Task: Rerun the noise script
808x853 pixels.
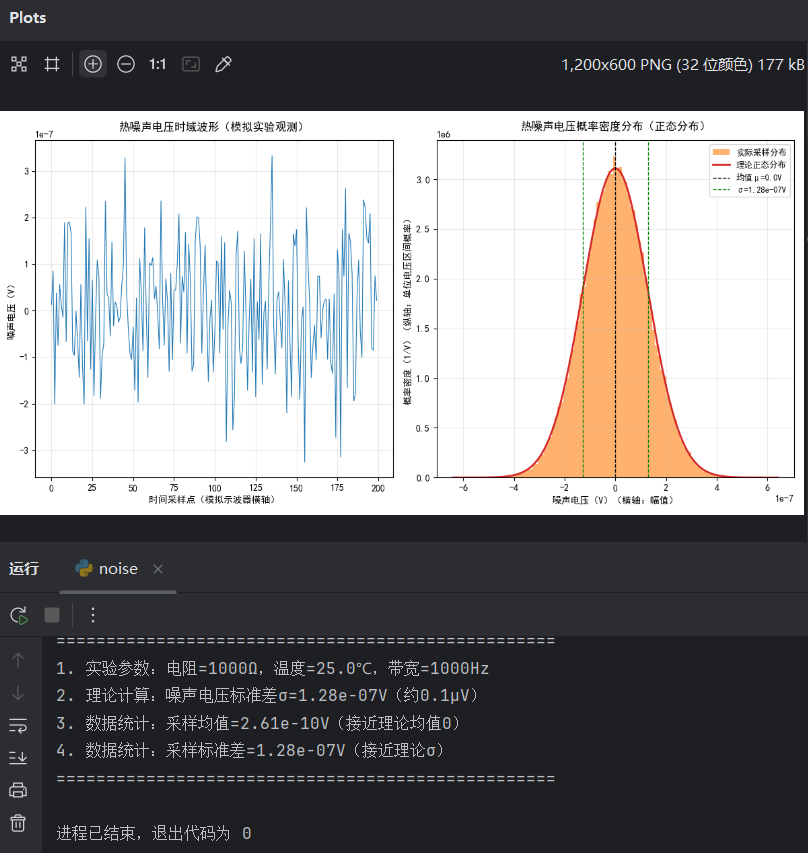Action: tap(19, 615)
